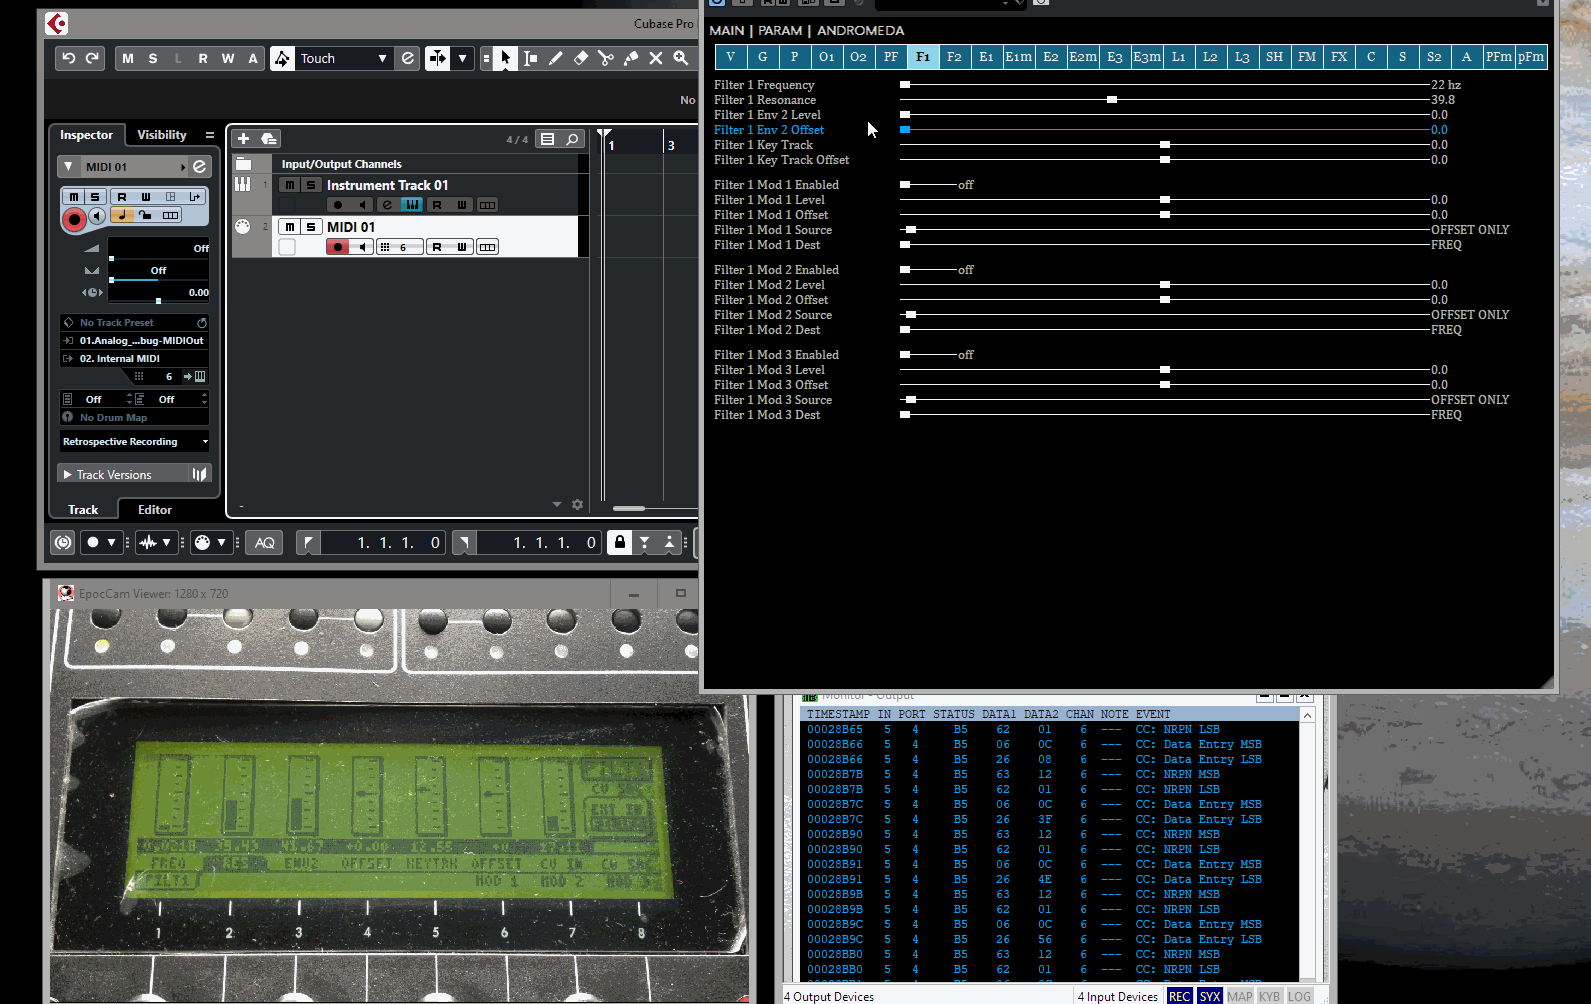This screenshot has width=1591, height=1004.
Task: Open the track list search magnifier
Action: (x=572, y=139)
